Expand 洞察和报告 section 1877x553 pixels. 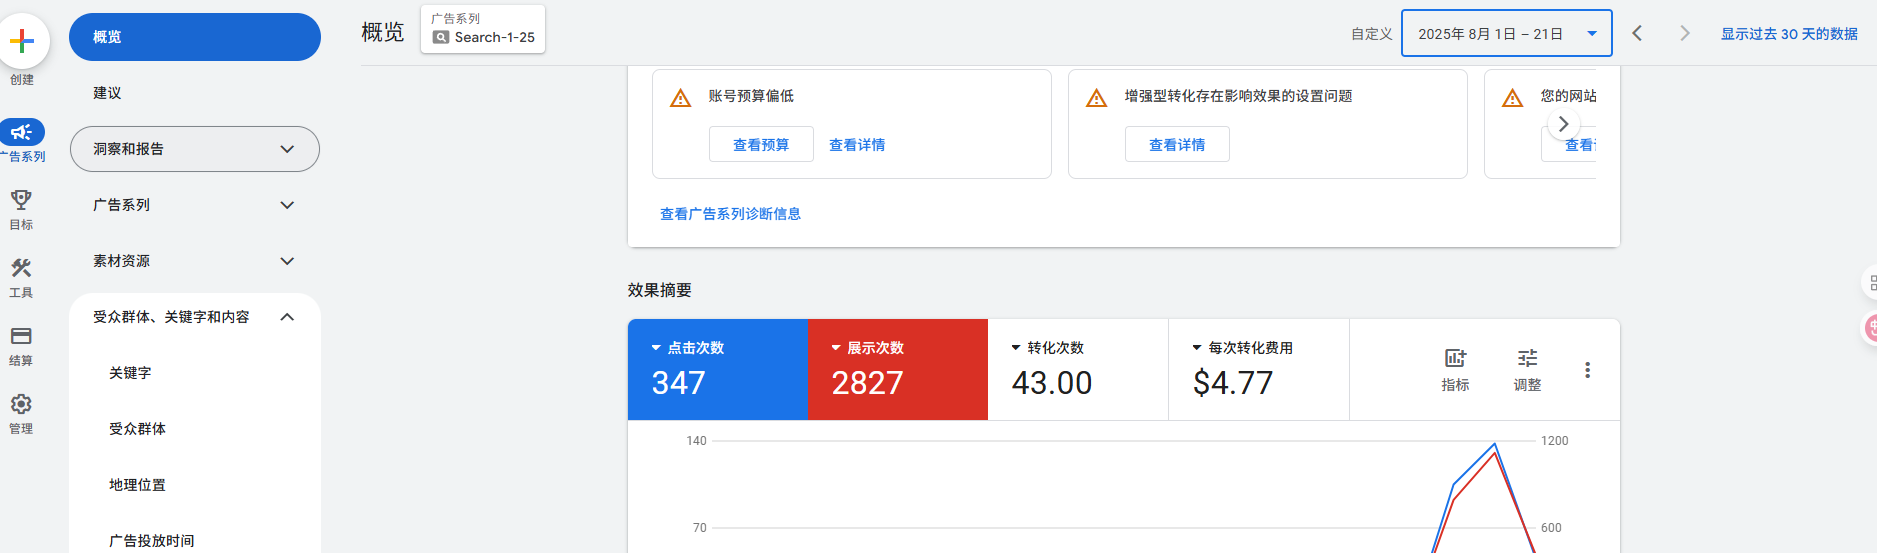(195, 149)
